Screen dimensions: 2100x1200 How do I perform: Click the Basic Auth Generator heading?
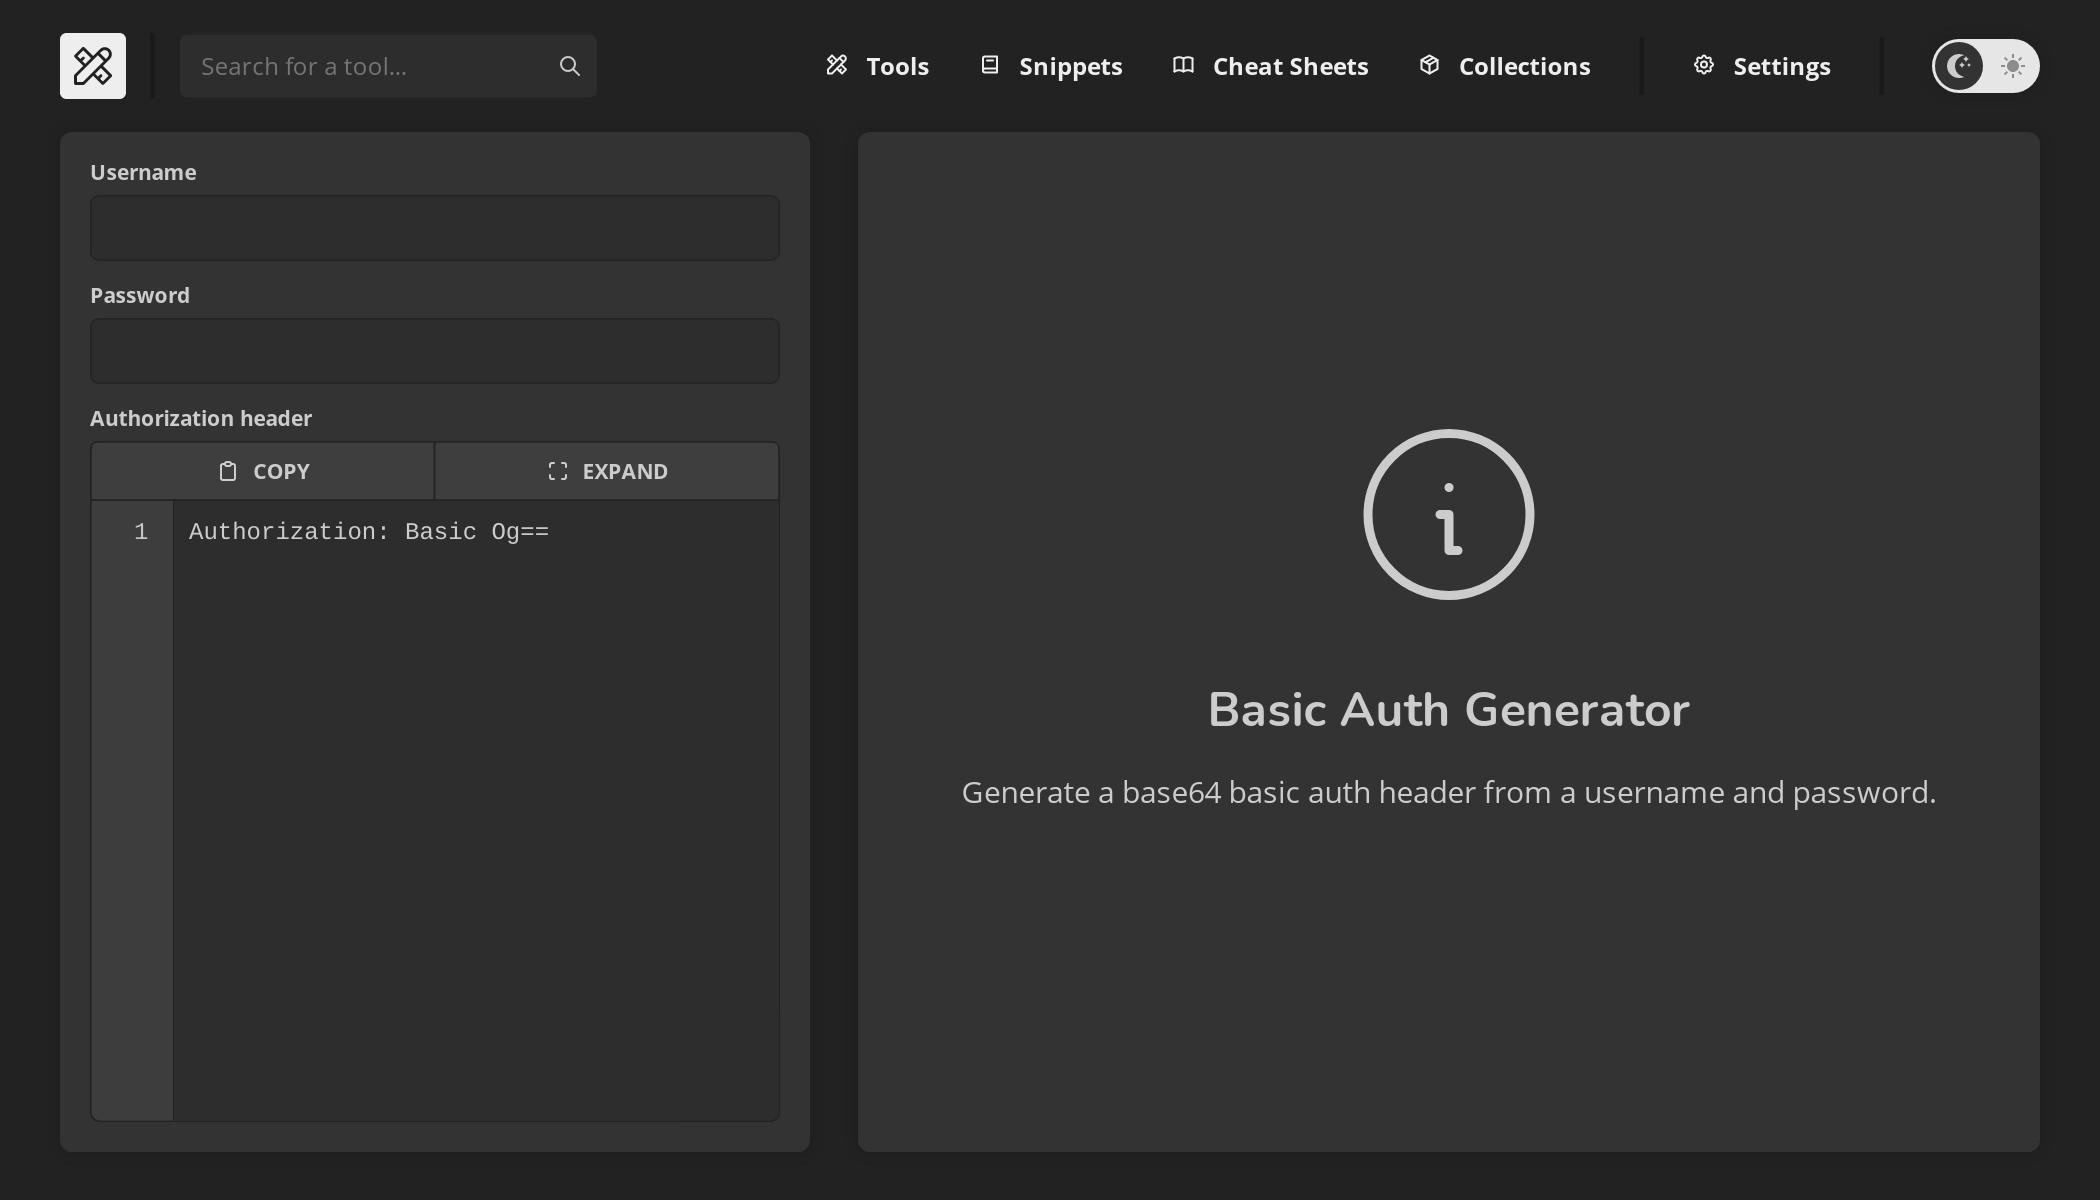pyautogui.click(x=1449, y=710)
